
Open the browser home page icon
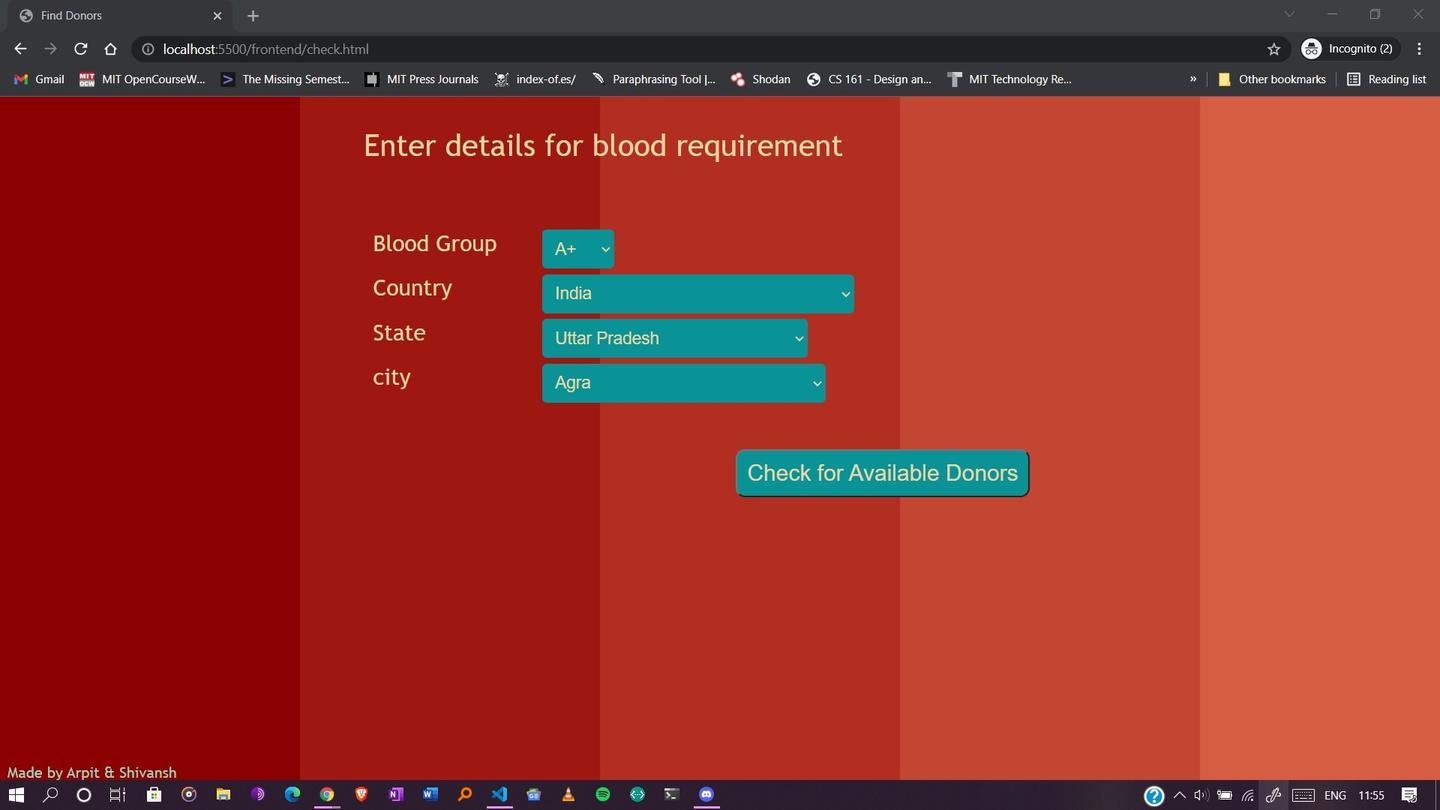(x=110, y=49)
